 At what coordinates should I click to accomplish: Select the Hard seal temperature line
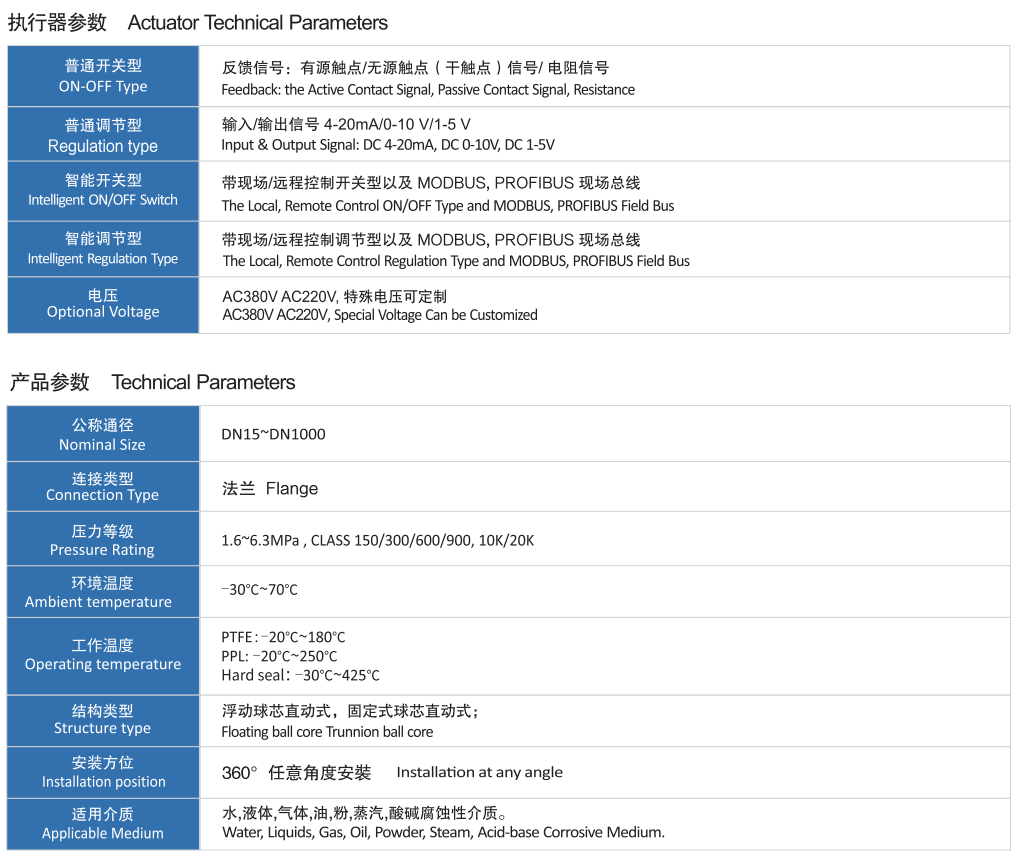pyautogui.click(x=300, y=676)
